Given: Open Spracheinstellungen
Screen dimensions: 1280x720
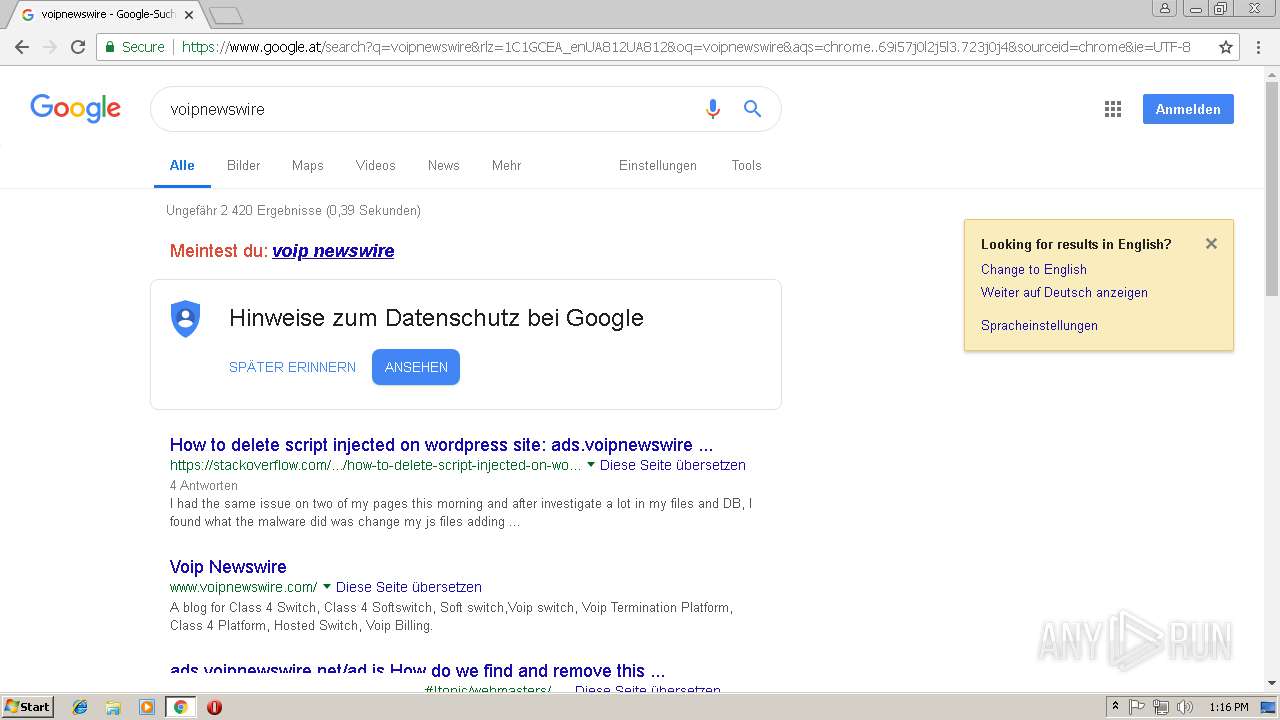Looking at the screenshot, I should 1039,325.
